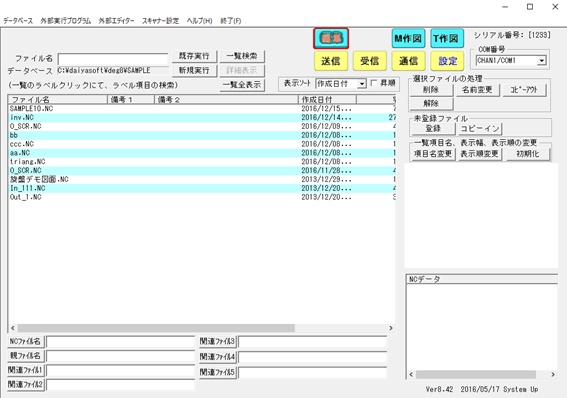Click the M作図 button
This screenshot has width=567, height=398.
point(408,38)
